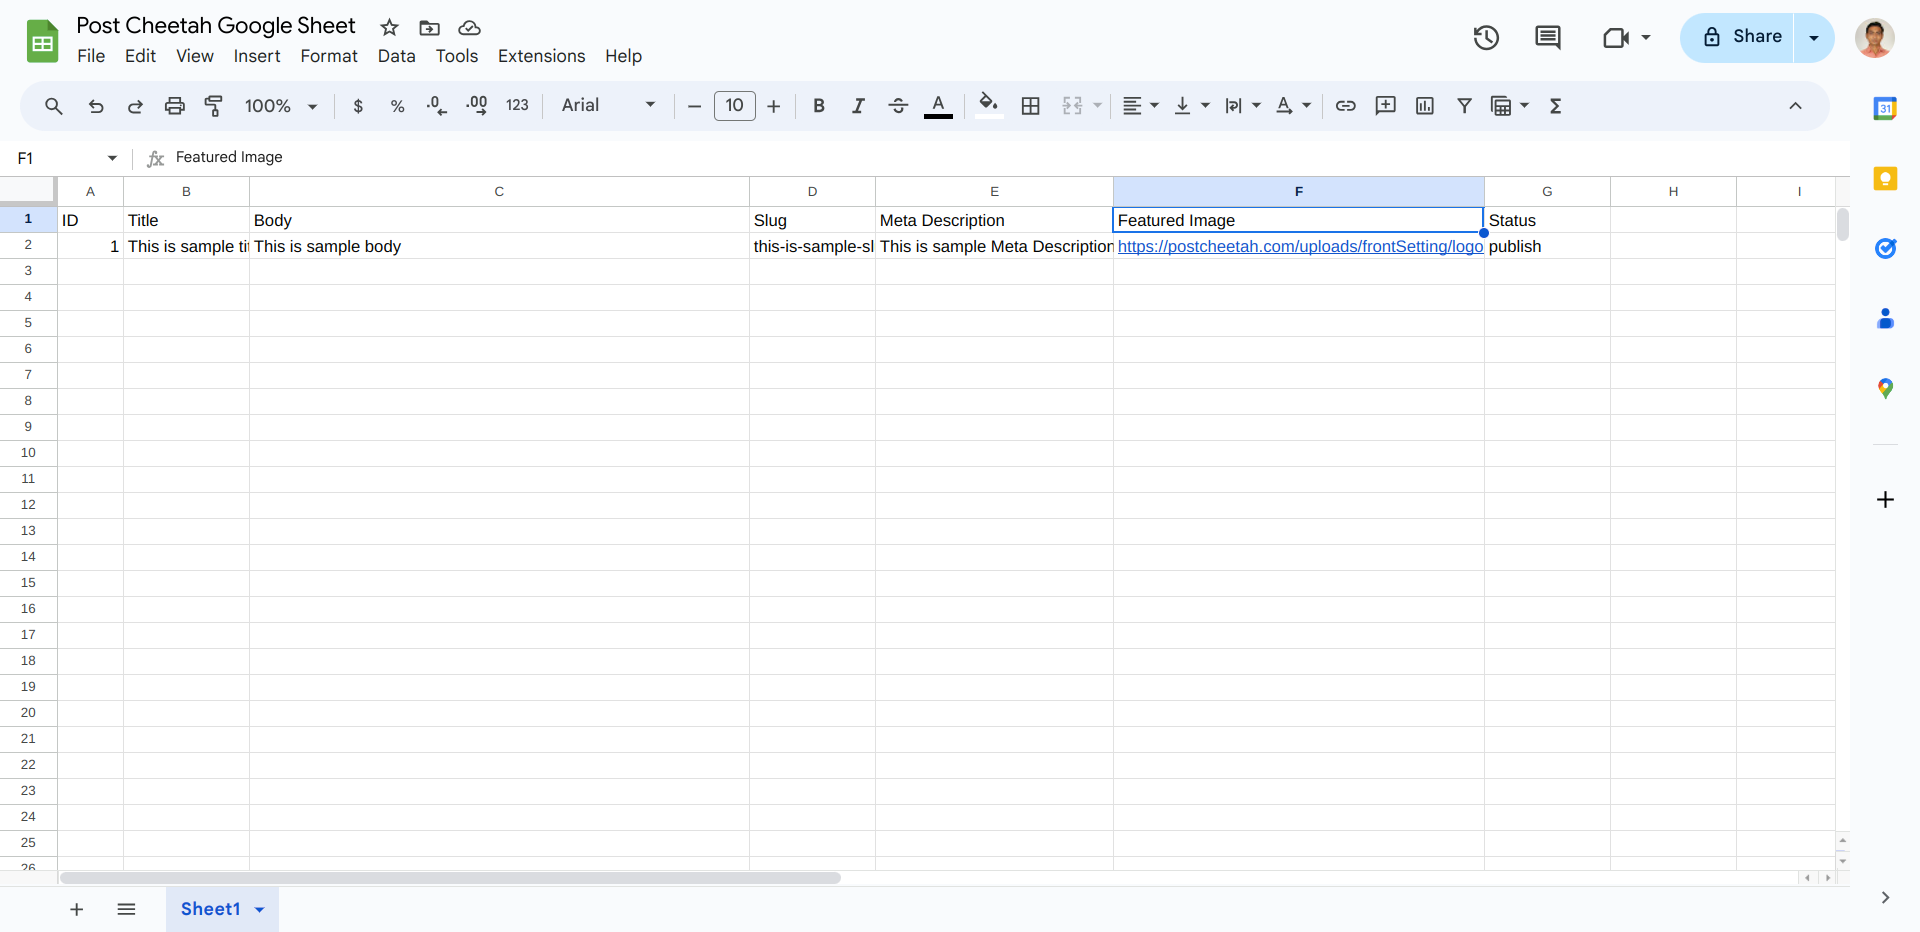
Task: Open the borders tool
Action: 1031,106
